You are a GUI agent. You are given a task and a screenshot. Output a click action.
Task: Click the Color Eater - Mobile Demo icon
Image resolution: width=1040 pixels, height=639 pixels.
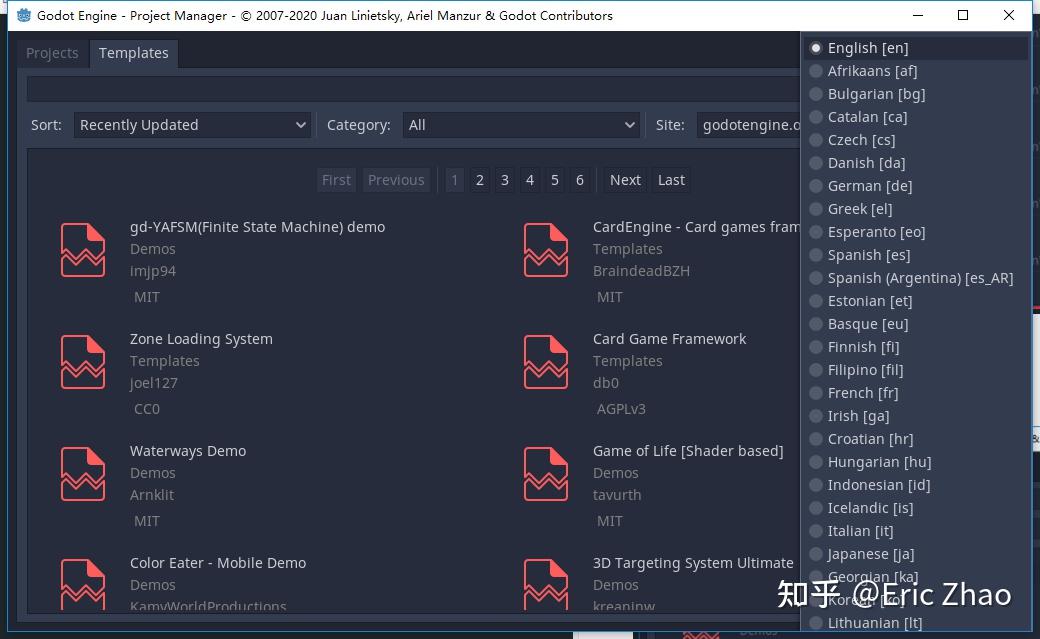coord(83,586)
